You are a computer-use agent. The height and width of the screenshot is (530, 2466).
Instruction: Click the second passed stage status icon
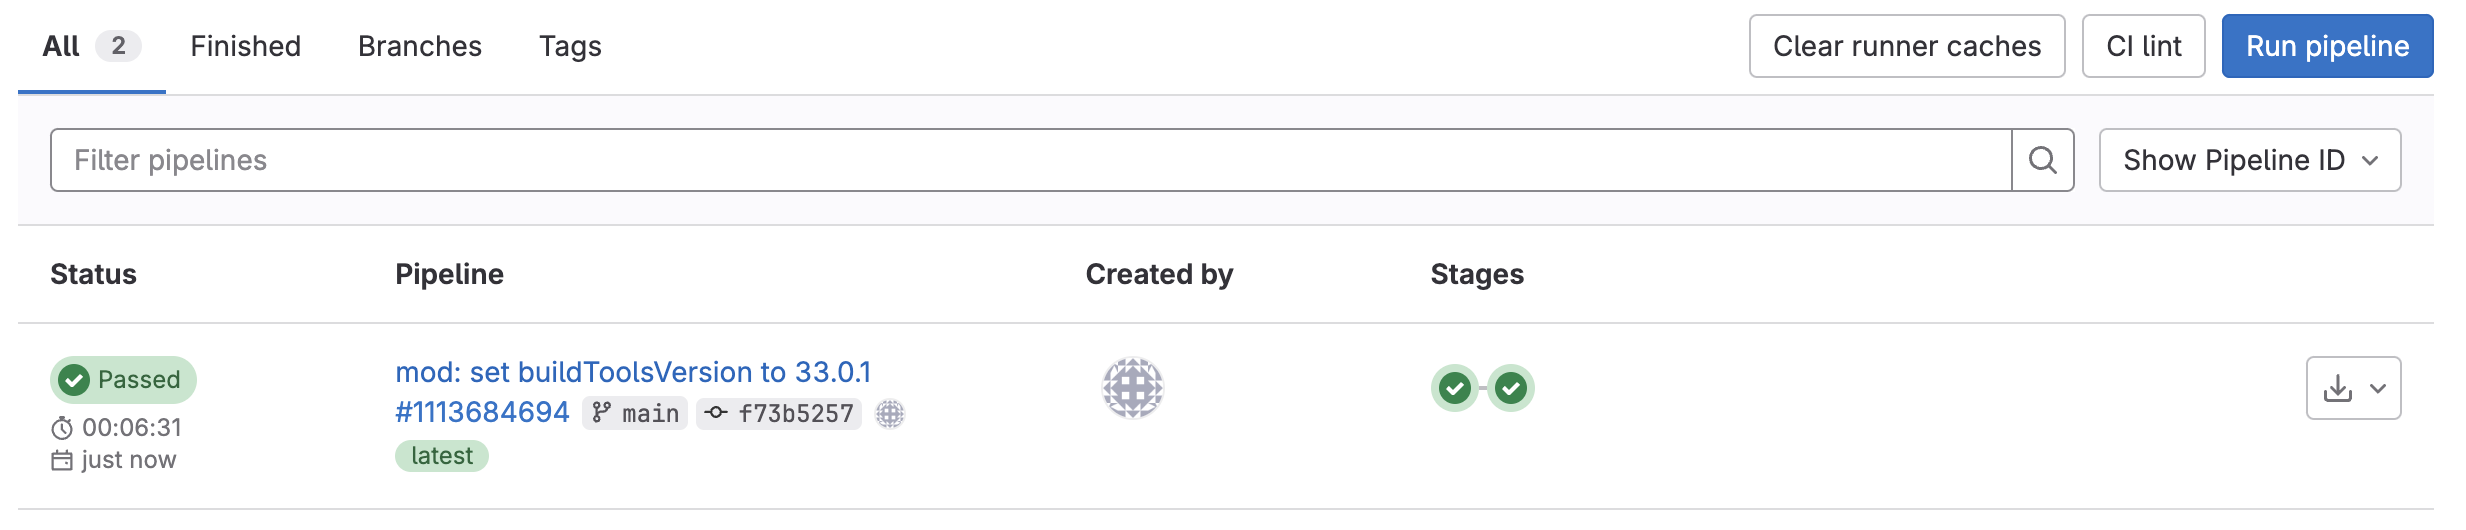tap(1511, 388)
